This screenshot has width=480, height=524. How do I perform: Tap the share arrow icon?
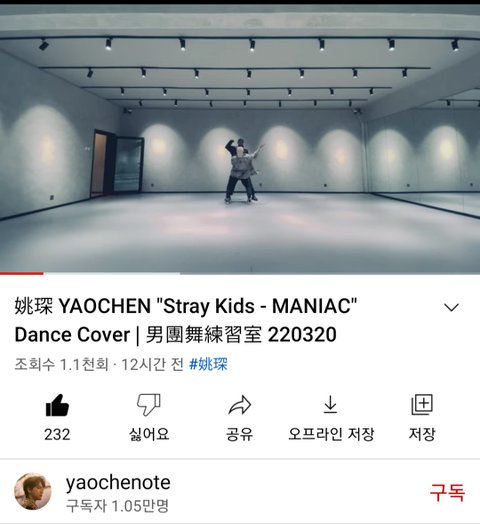pyautogui.click(x=240, y=405)
